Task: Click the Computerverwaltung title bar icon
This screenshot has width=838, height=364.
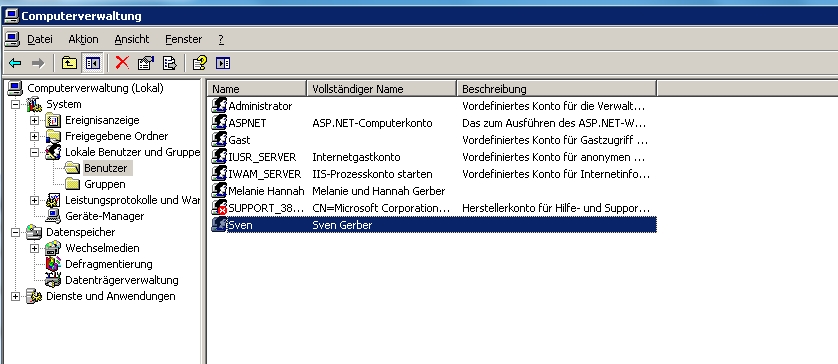Action: pyautogui.click(x=11, y=16)
